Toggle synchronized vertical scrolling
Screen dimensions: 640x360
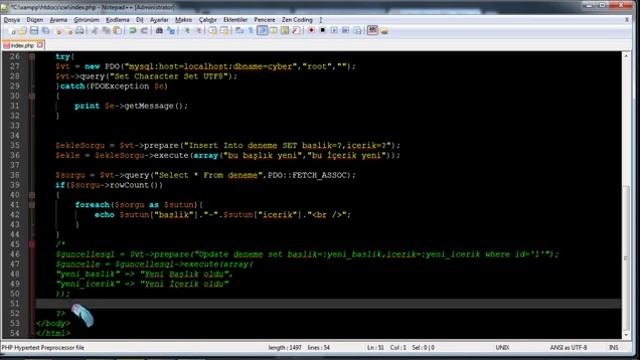(x=213, y=31)
